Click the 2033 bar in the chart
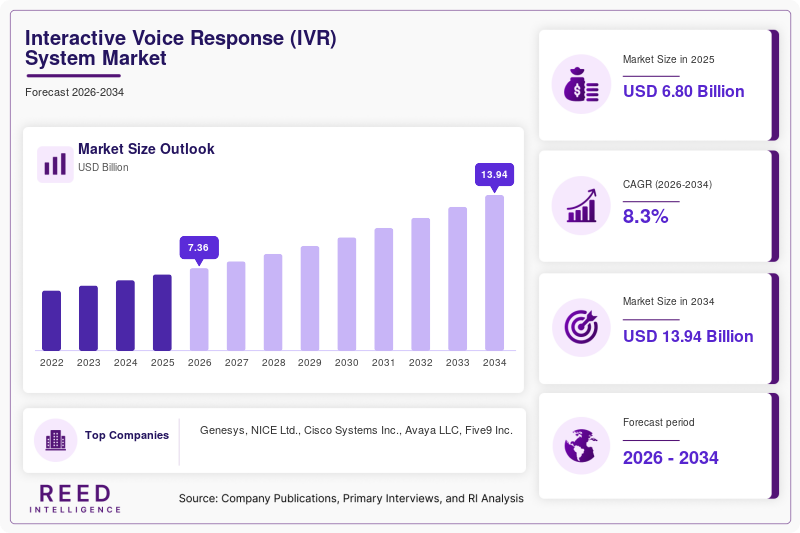 pyautogui.click(x=458, y=279)
